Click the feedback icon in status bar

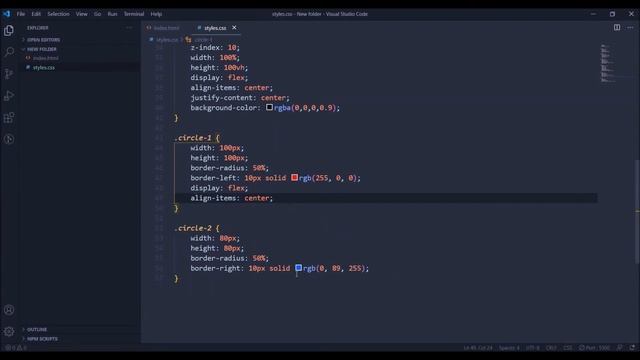pyautogui.click(x=620, y=348)
